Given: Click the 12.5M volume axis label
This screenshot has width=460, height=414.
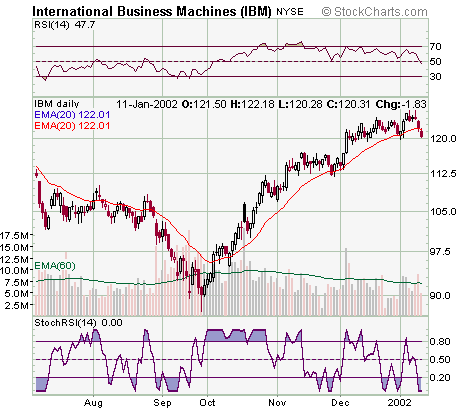Looking at the screenshot, I should click(x=15, y=259).
